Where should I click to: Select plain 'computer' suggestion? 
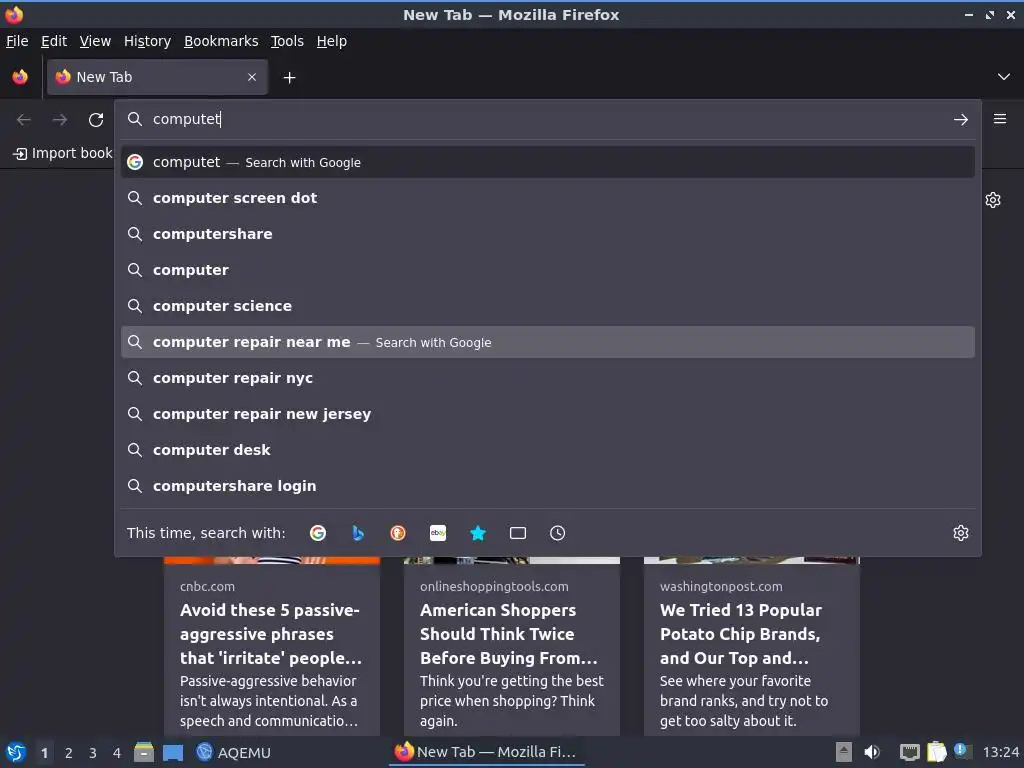point(548,270)
